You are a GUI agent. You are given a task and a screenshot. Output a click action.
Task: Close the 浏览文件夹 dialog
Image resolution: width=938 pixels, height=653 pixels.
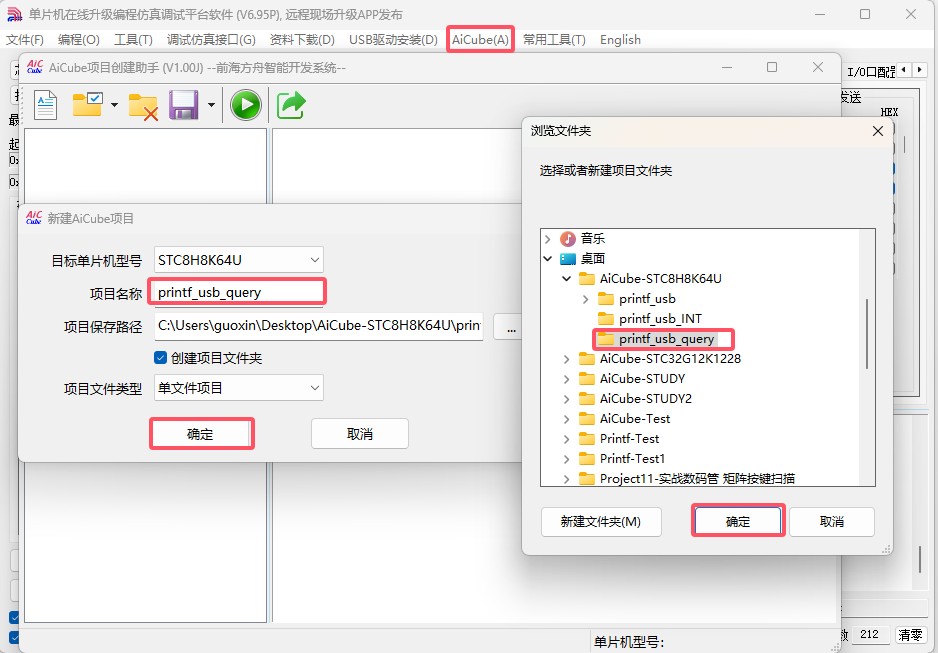pos(878,131)
